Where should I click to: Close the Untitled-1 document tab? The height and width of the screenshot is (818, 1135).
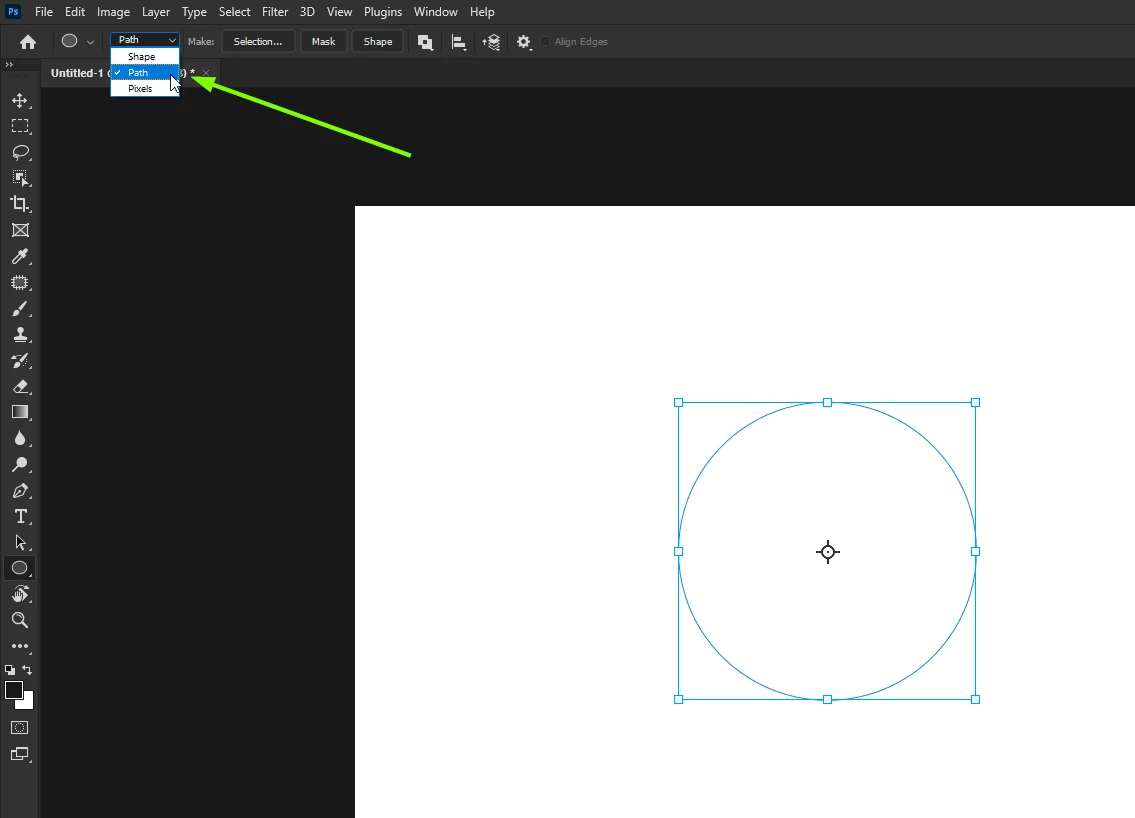click(x=206, y=73)
